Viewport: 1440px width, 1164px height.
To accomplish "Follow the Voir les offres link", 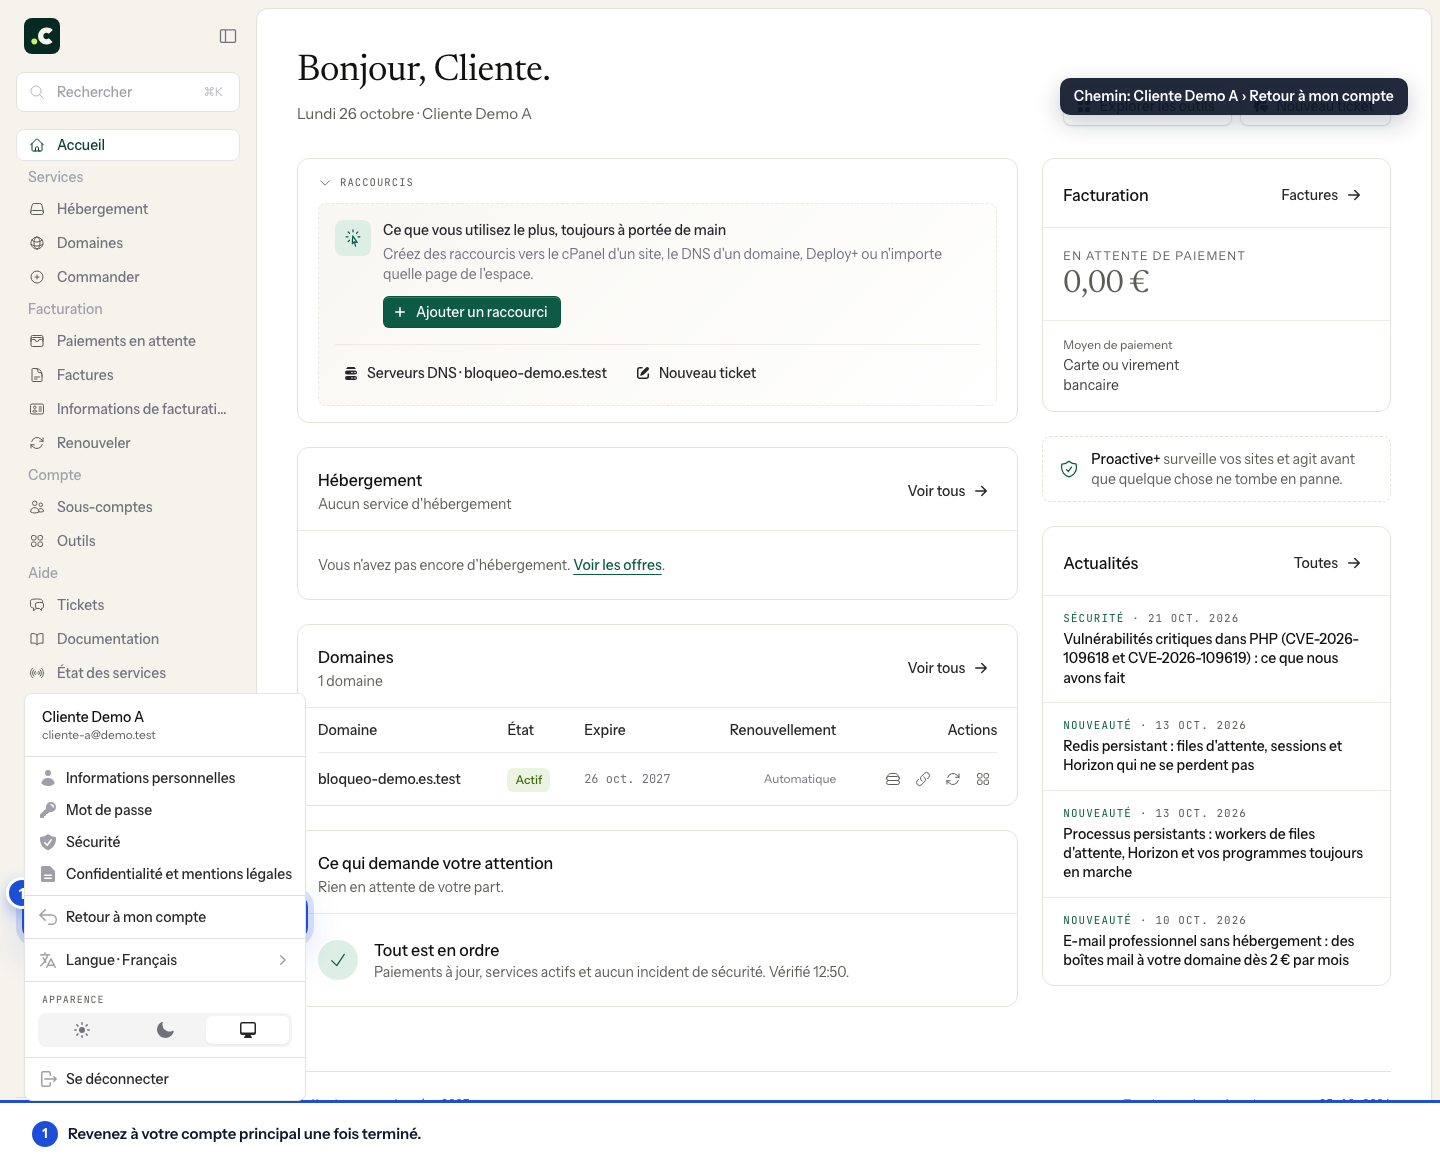I will click(x=618, y=565).
